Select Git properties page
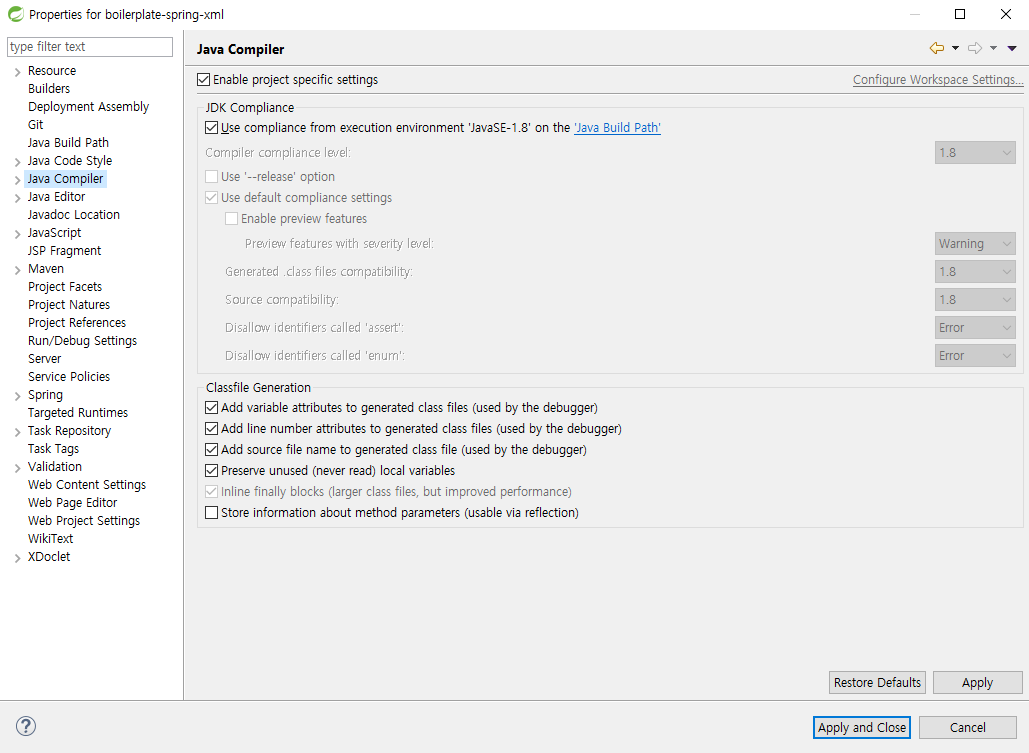Screen dimensions: 1029x753 tap(35, 125)
